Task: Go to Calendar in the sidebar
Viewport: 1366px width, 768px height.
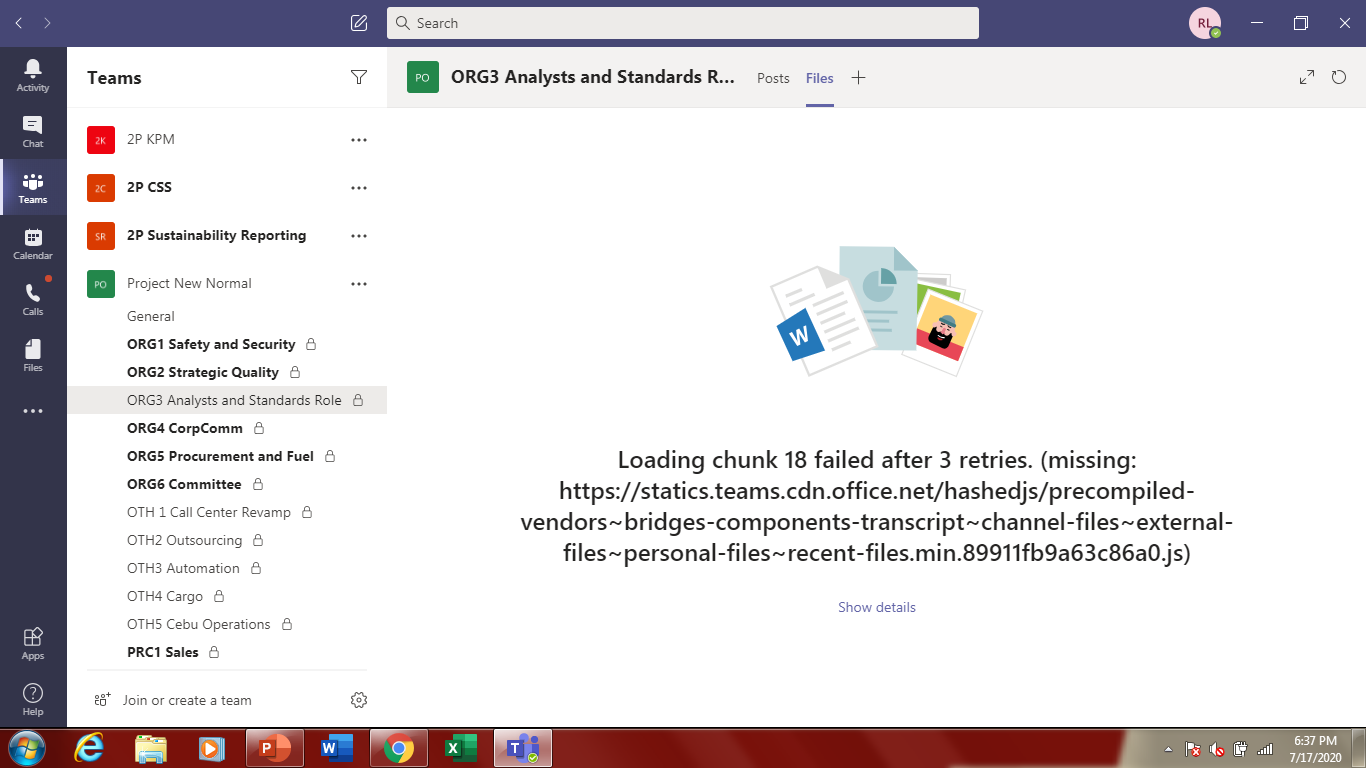Action: coord(33,243)
